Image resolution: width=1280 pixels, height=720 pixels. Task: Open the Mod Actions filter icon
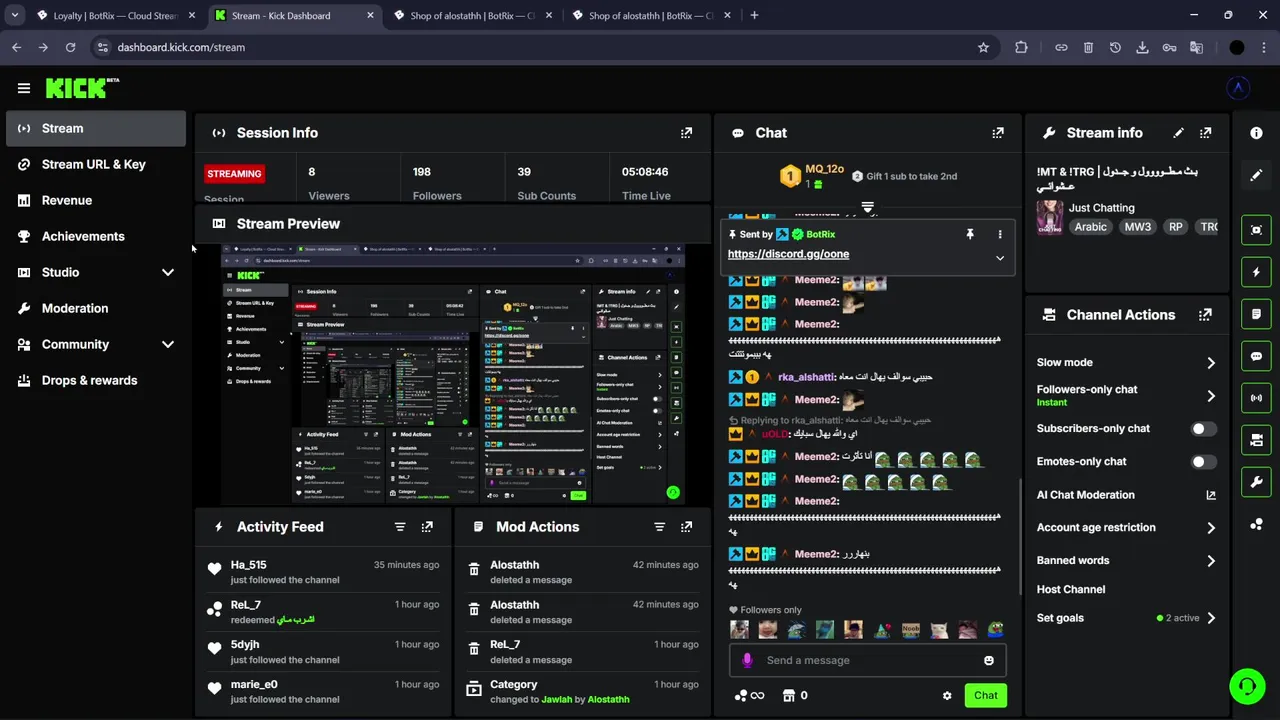[x=659, y=527]
